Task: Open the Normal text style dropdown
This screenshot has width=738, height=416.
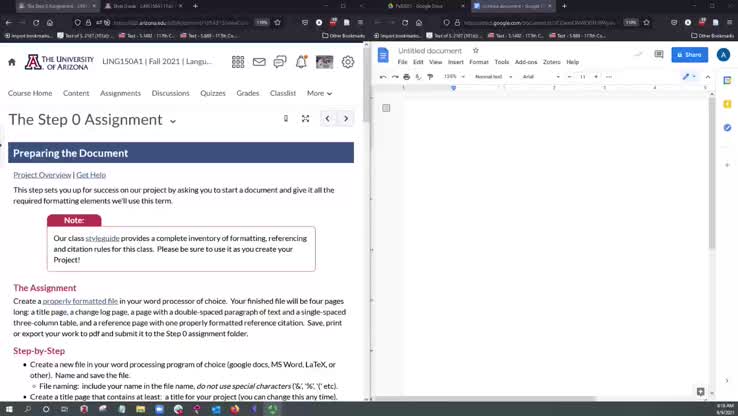Action: [x=493, y=77]
